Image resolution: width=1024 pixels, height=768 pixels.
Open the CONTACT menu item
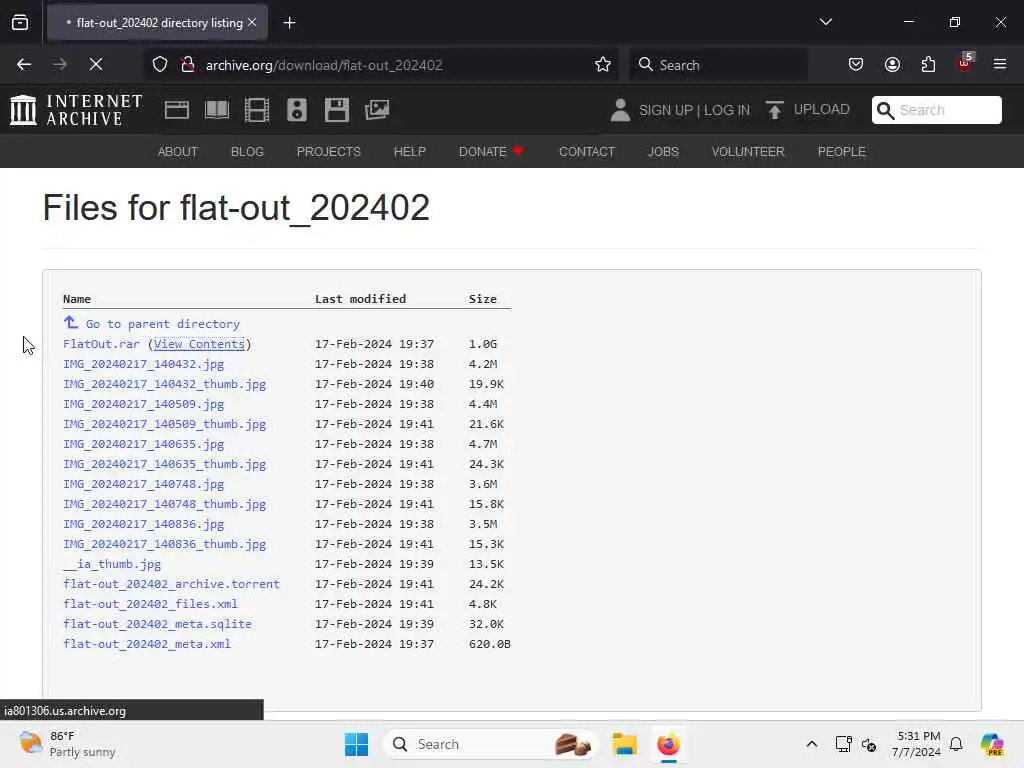(586, 152)
